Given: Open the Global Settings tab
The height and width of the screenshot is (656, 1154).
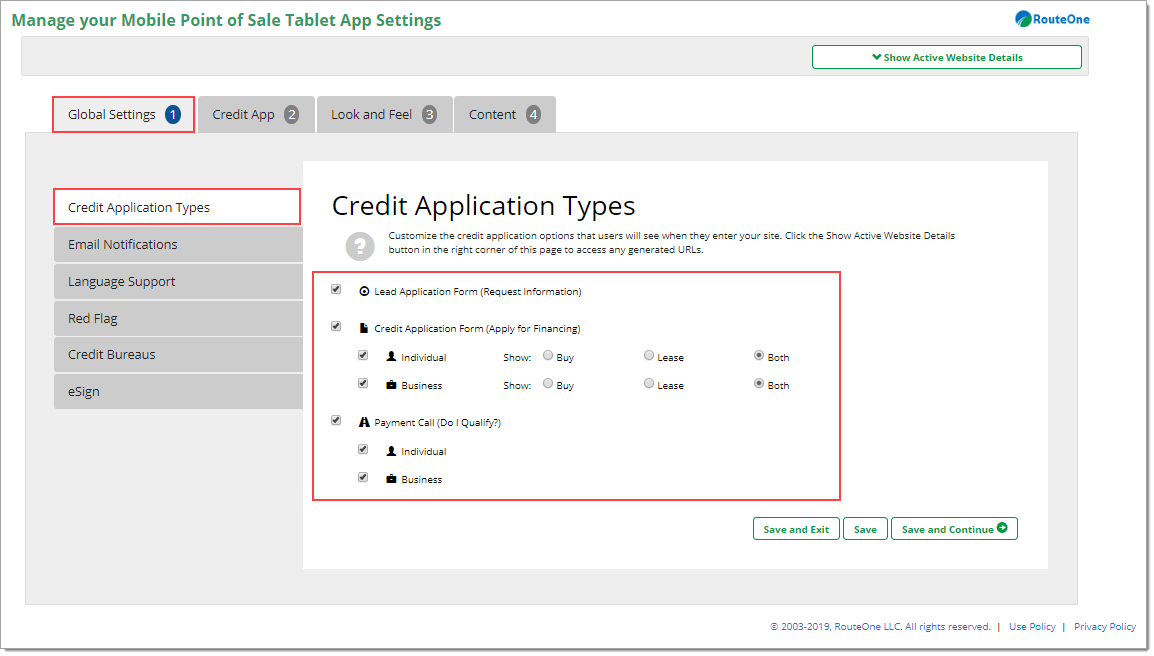Looking at the screenshot, I should pos(124,115).
